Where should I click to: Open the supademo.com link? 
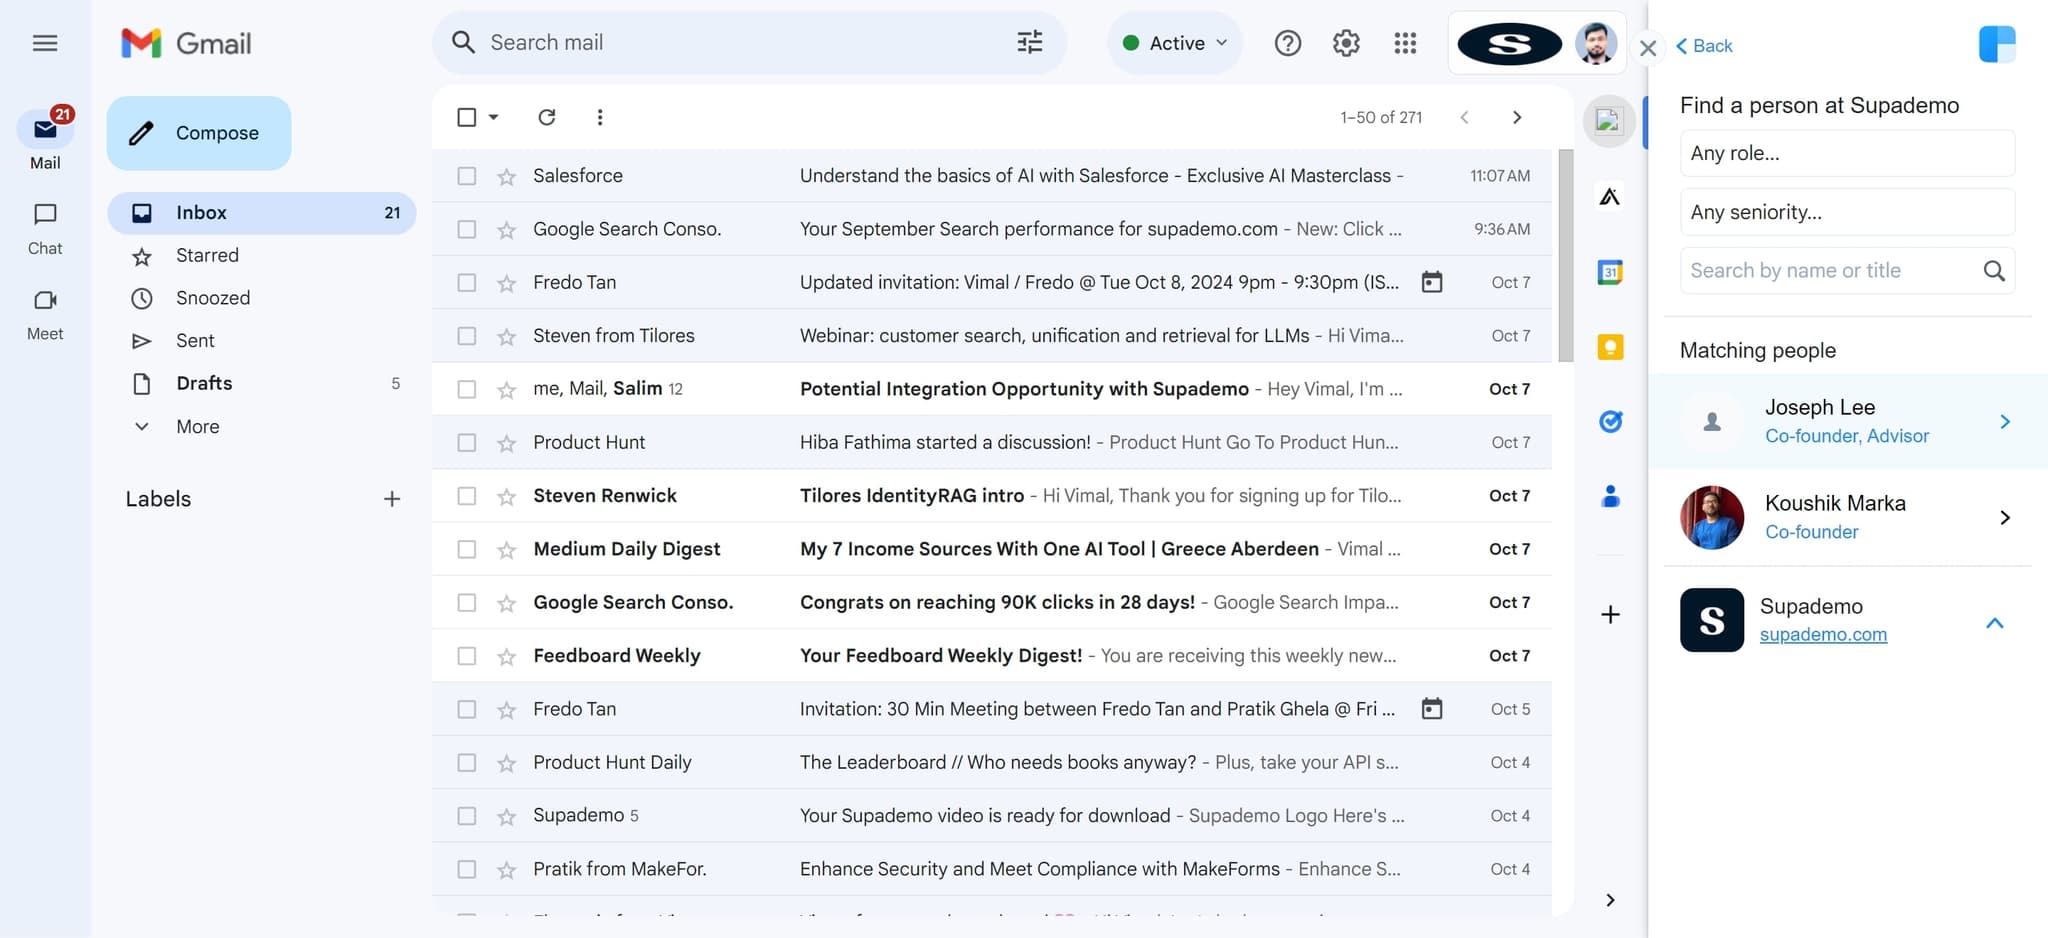[1822, 635]
